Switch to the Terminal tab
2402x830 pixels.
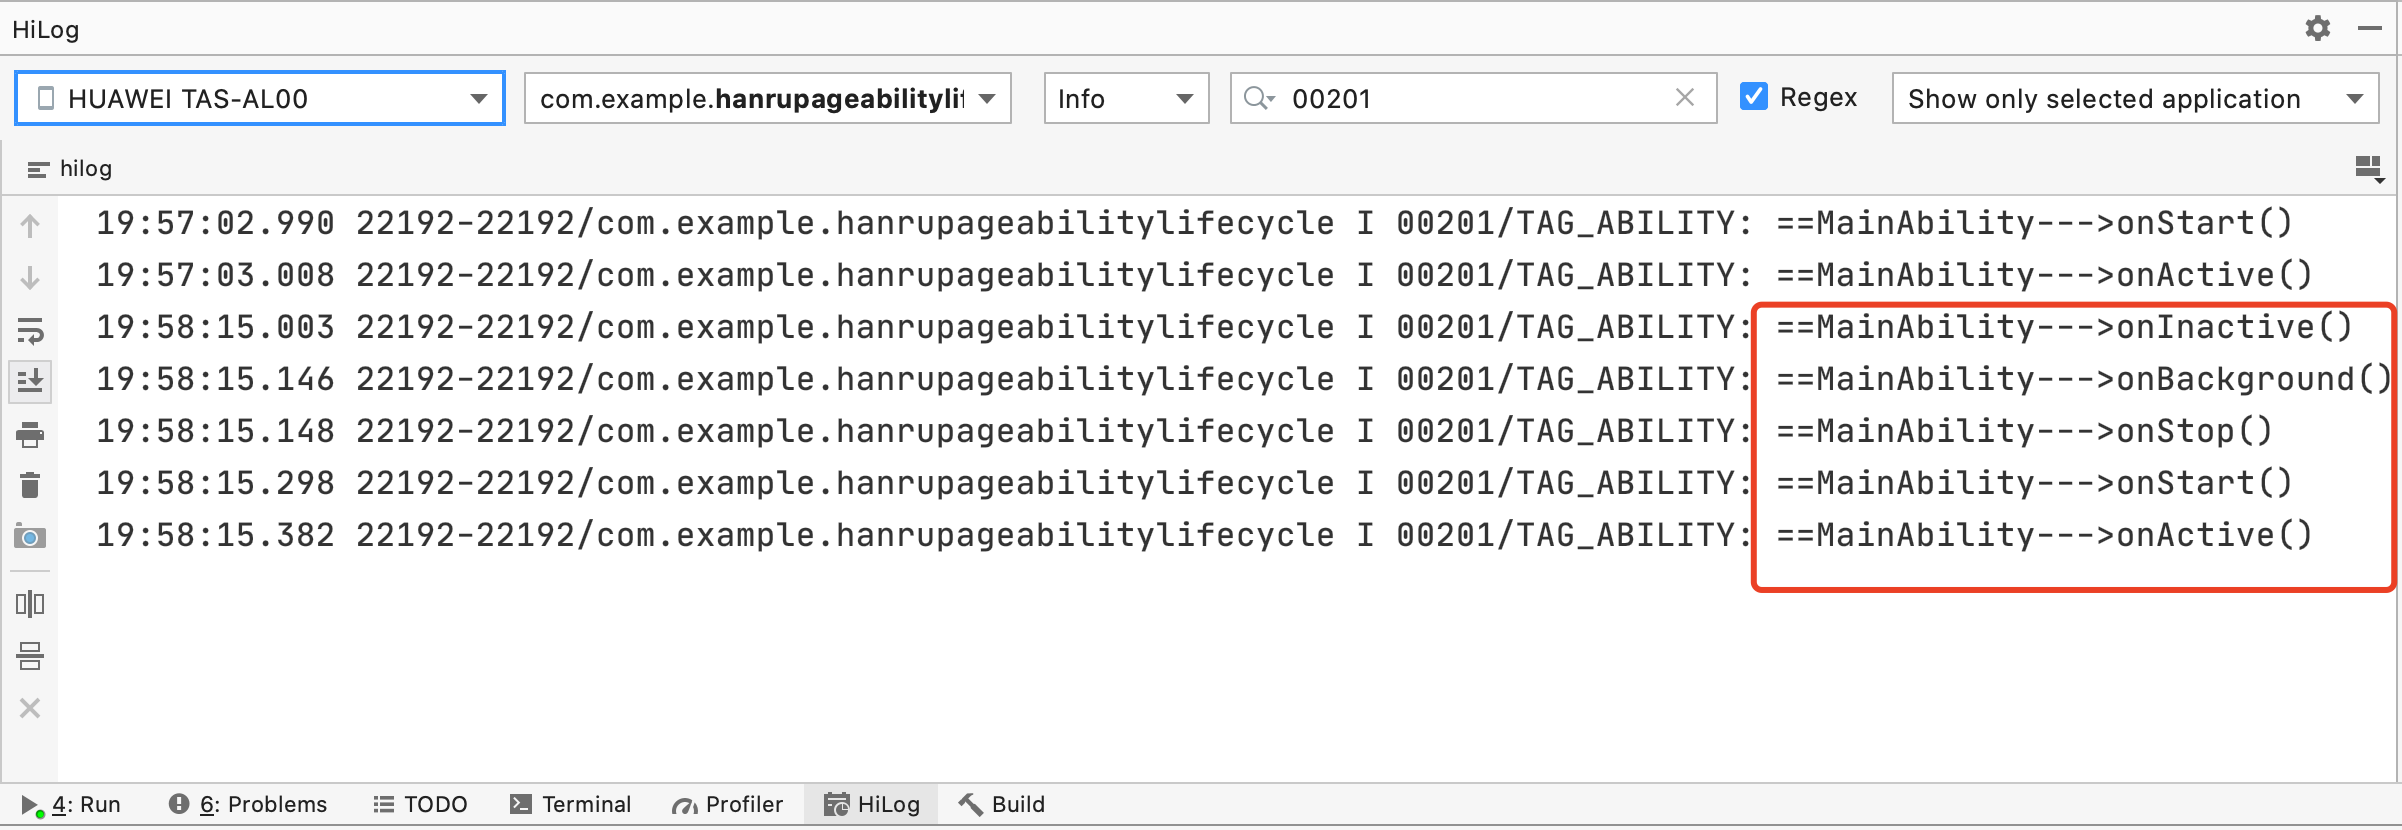point(571,804)
